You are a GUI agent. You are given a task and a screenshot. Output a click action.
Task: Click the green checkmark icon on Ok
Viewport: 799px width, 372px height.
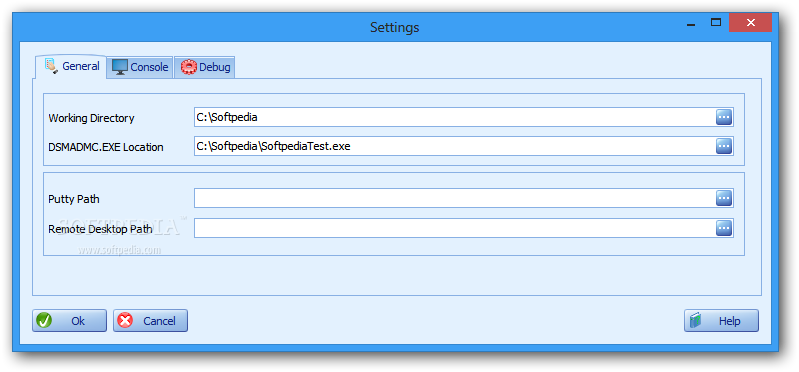44,321
